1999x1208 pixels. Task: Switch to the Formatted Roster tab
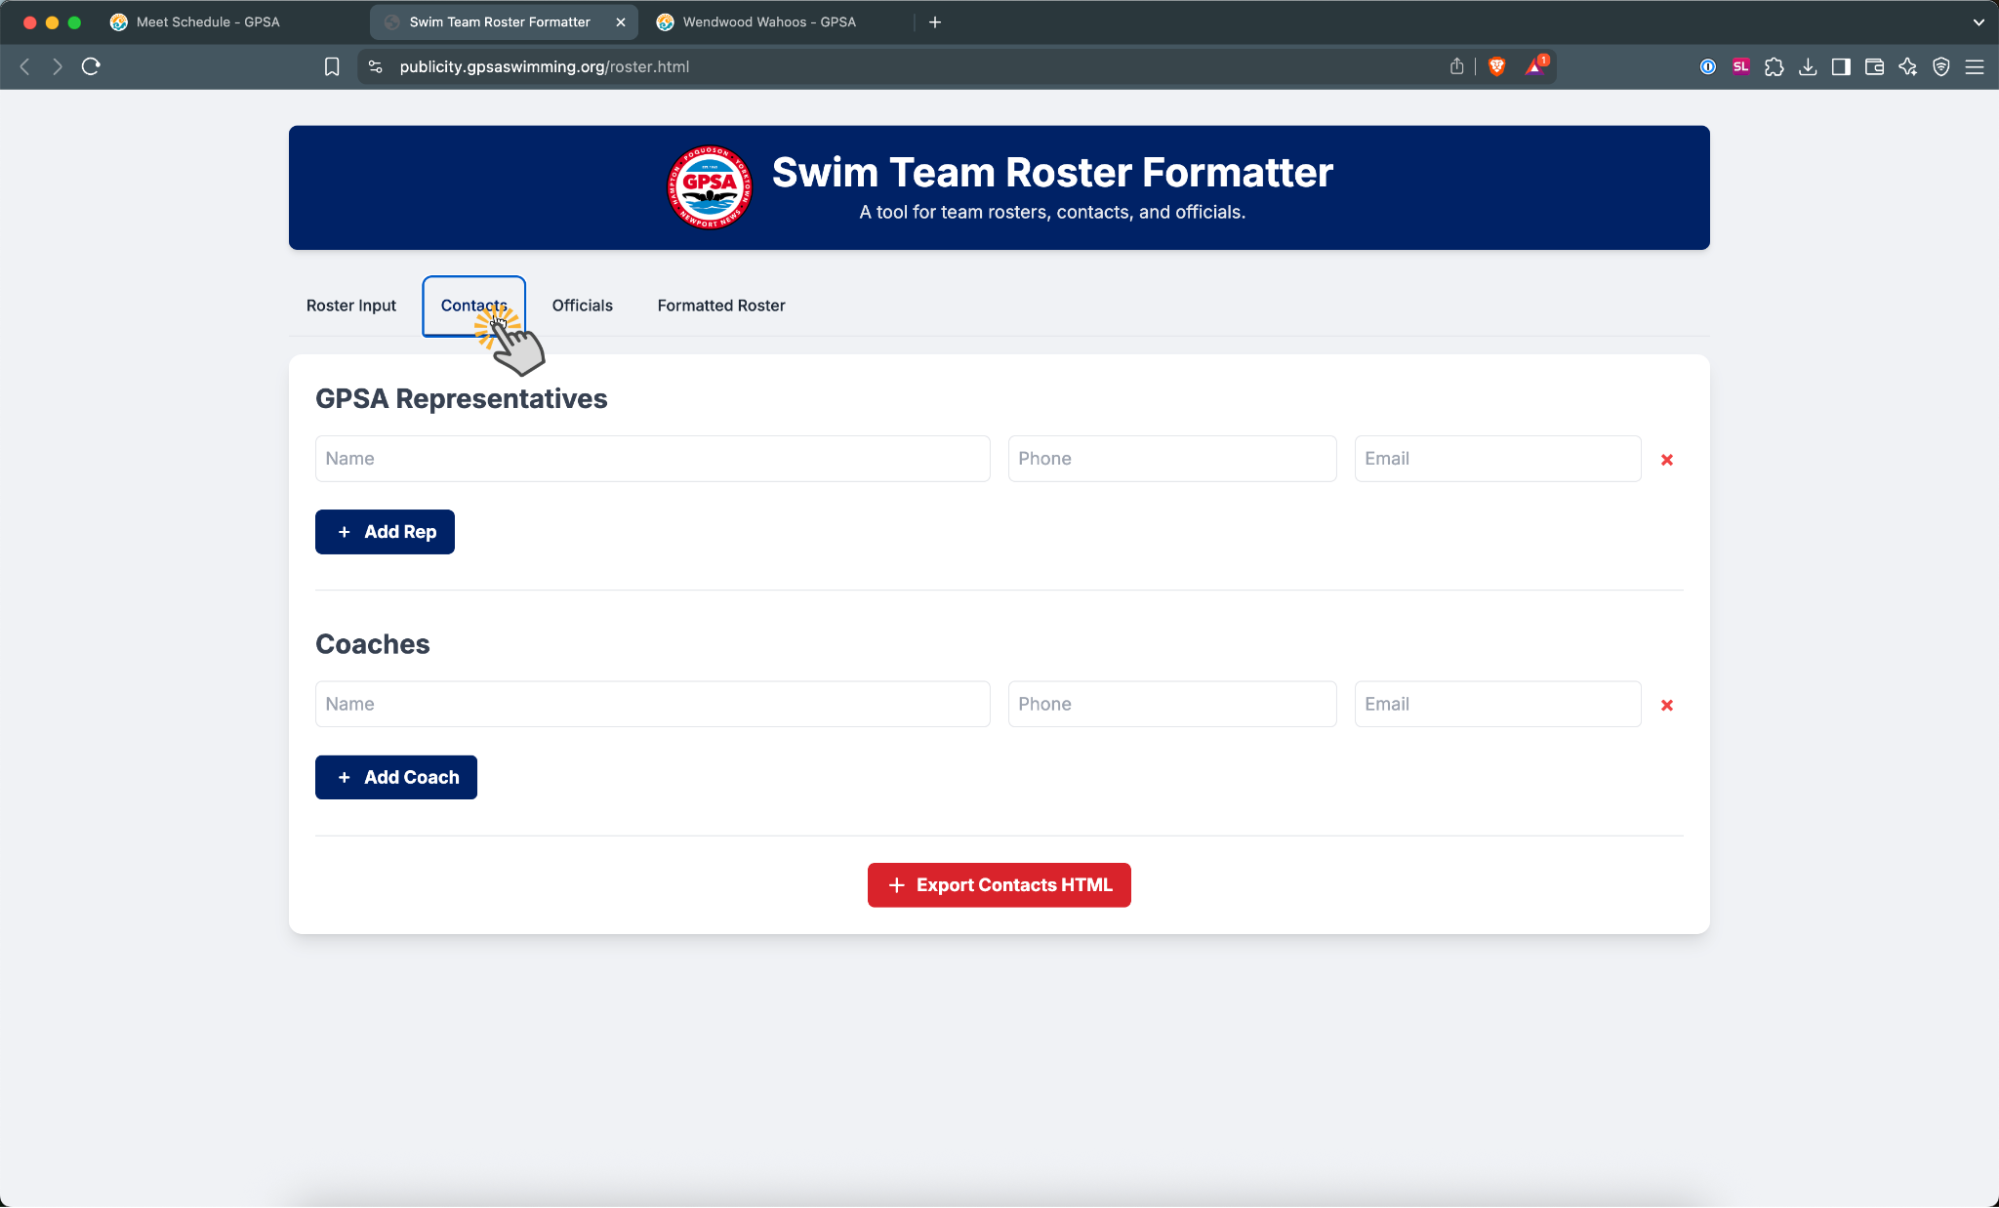pos(720,306)
